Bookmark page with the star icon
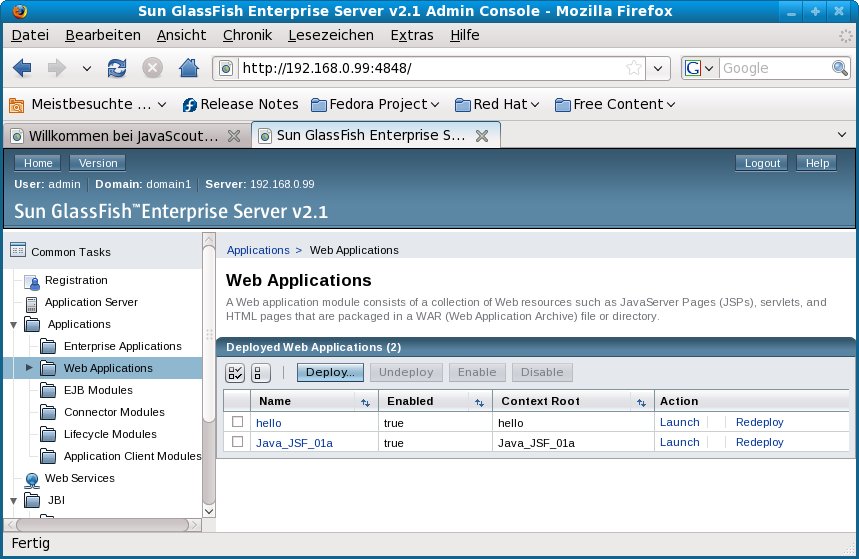This screenshot has width=859, height=559. coord(633,68)
